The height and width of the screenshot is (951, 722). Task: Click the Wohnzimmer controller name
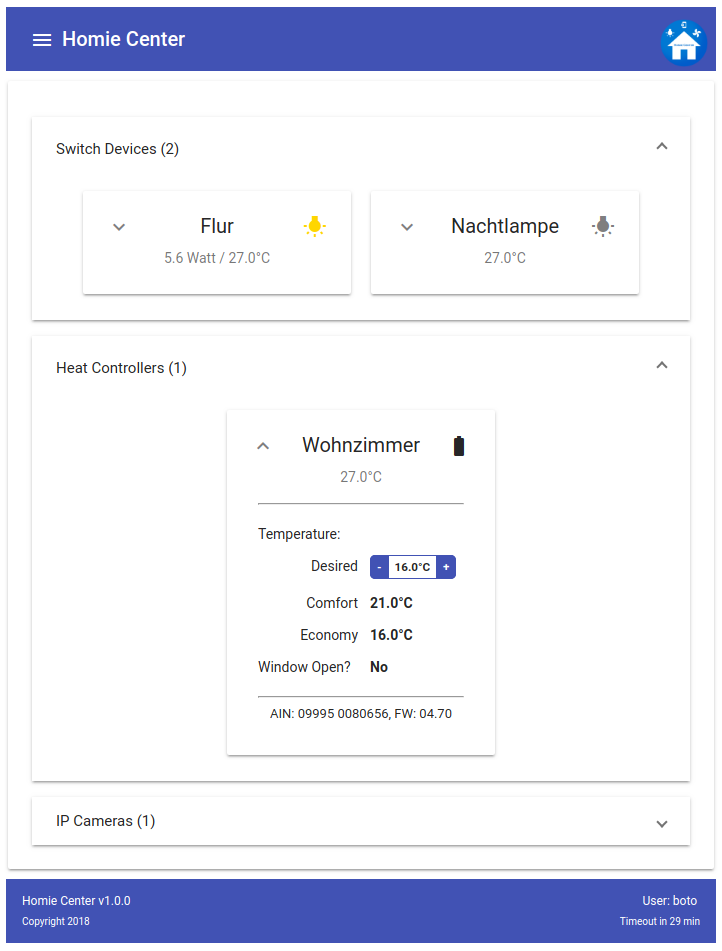pyautogui.click(x=361, y=445)
